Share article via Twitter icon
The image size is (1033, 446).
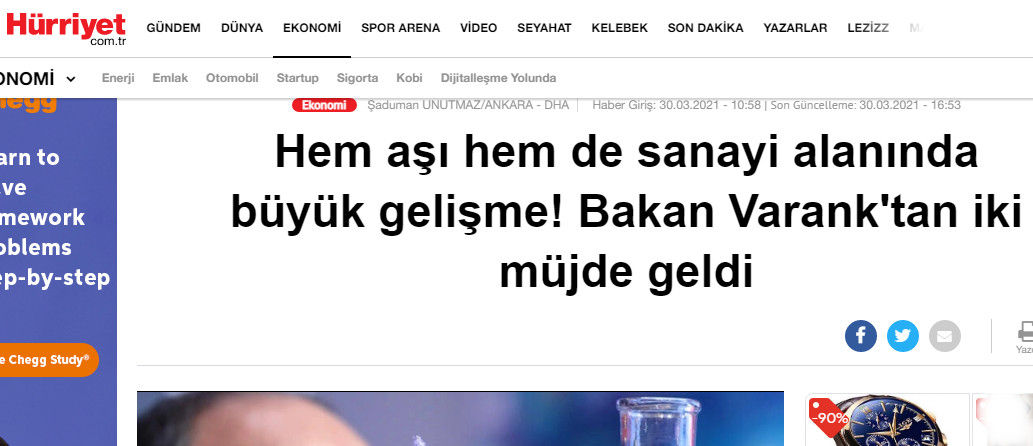click(903, 336)
